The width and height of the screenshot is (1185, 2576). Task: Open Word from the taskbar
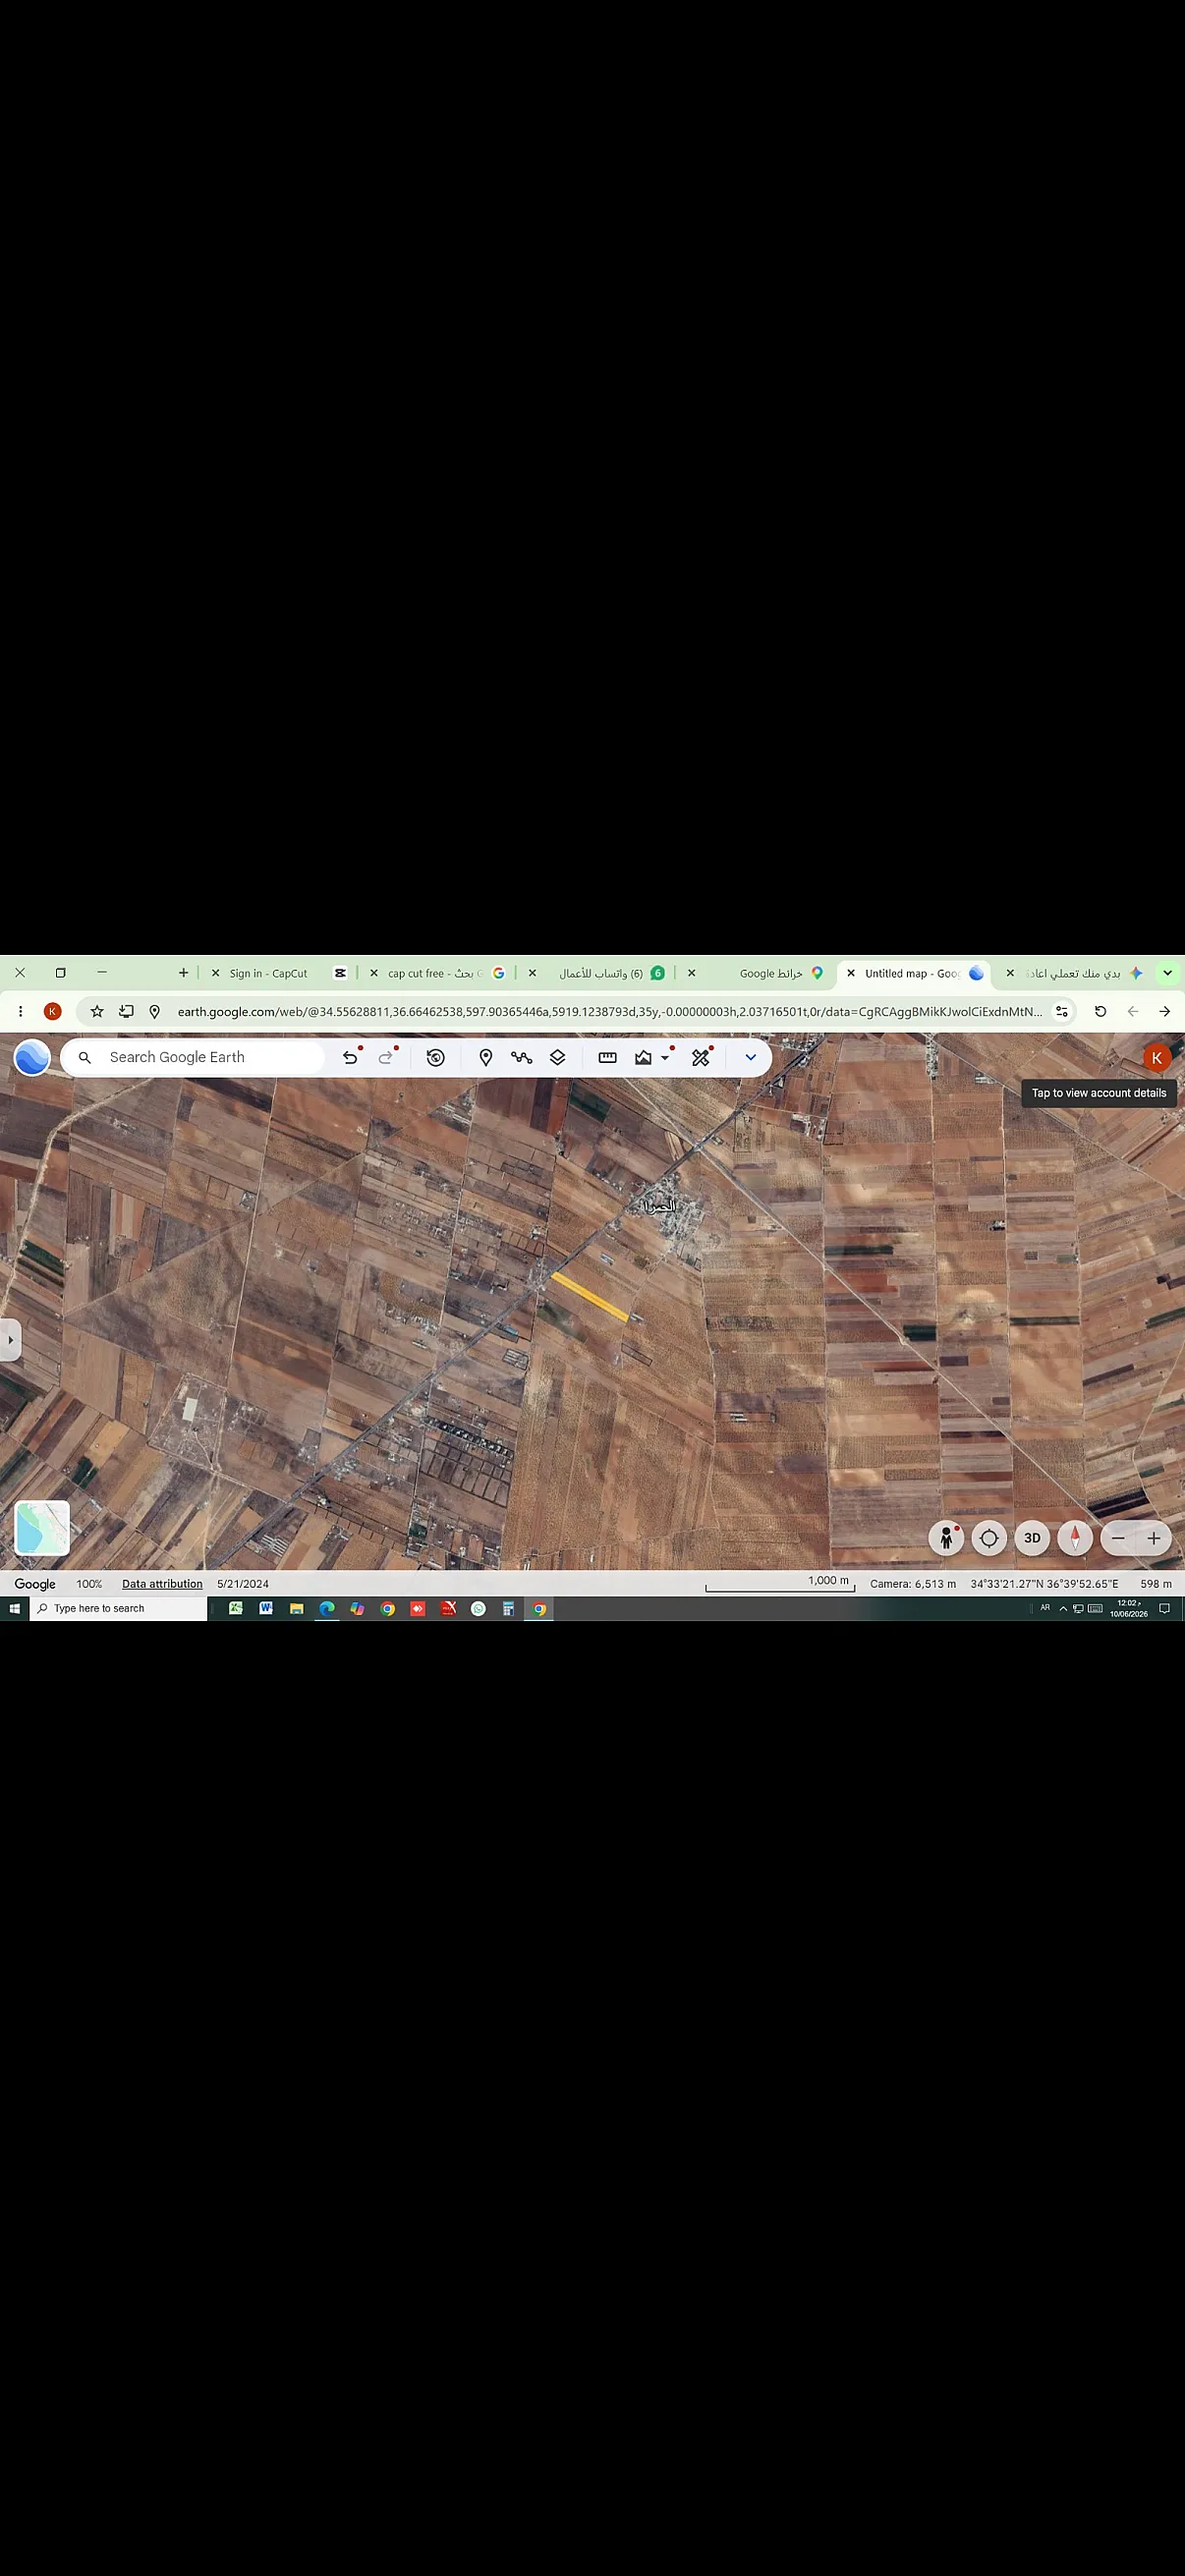click(x=266, y=1609)
